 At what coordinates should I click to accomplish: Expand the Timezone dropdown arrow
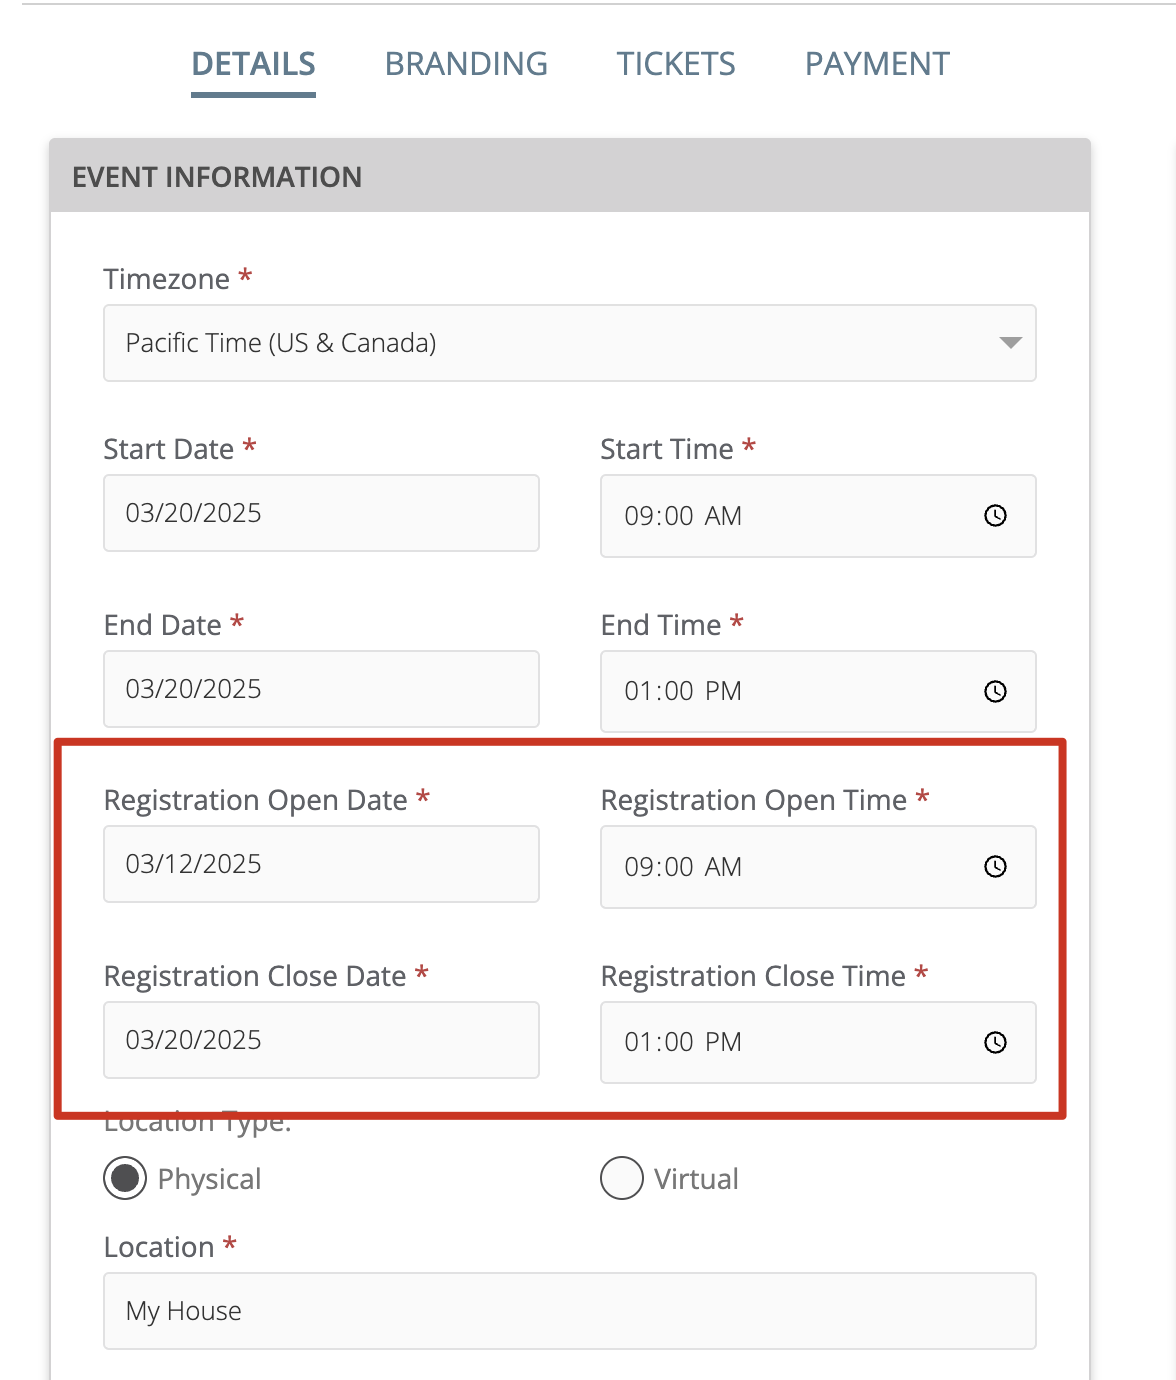point(1010,343)
